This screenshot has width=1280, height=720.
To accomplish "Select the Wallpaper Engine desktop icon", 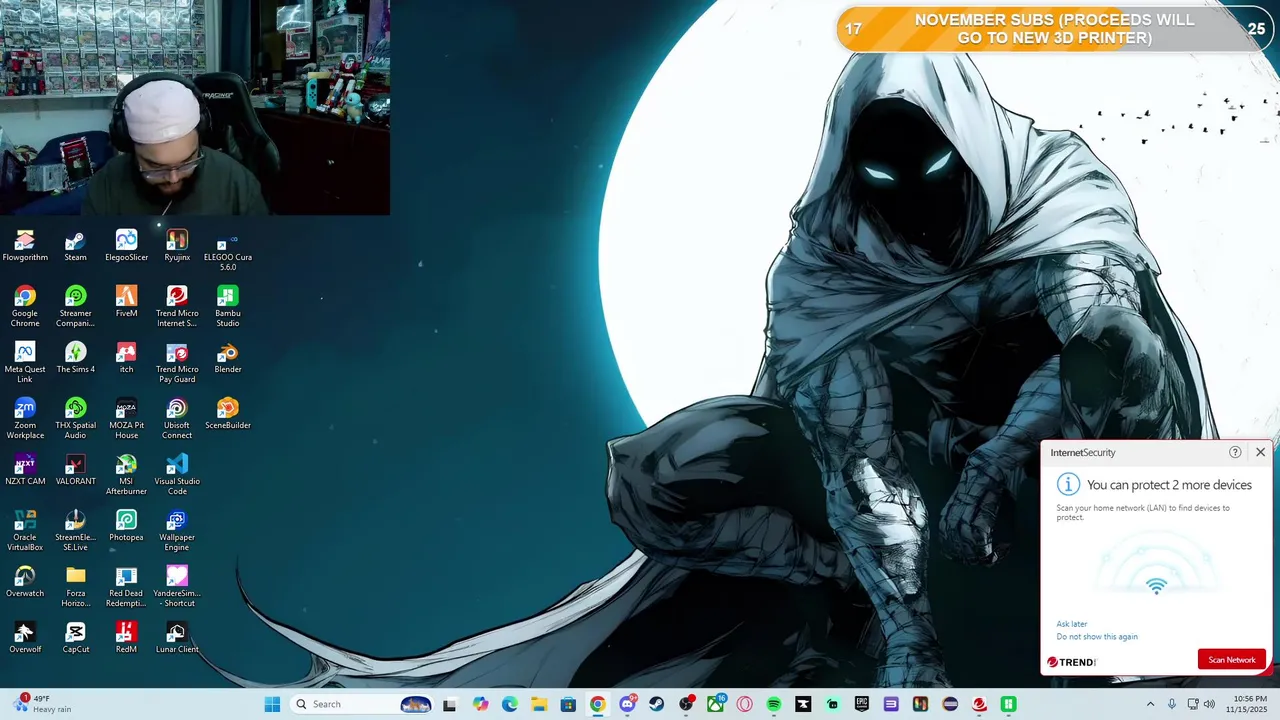I will pyautogui.click(x=177, y=531).
